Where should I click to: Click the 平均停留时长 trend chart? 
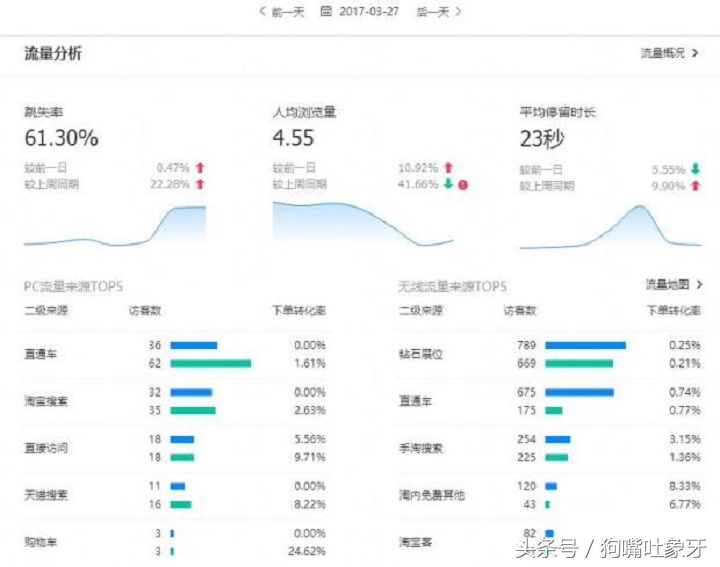610,227
